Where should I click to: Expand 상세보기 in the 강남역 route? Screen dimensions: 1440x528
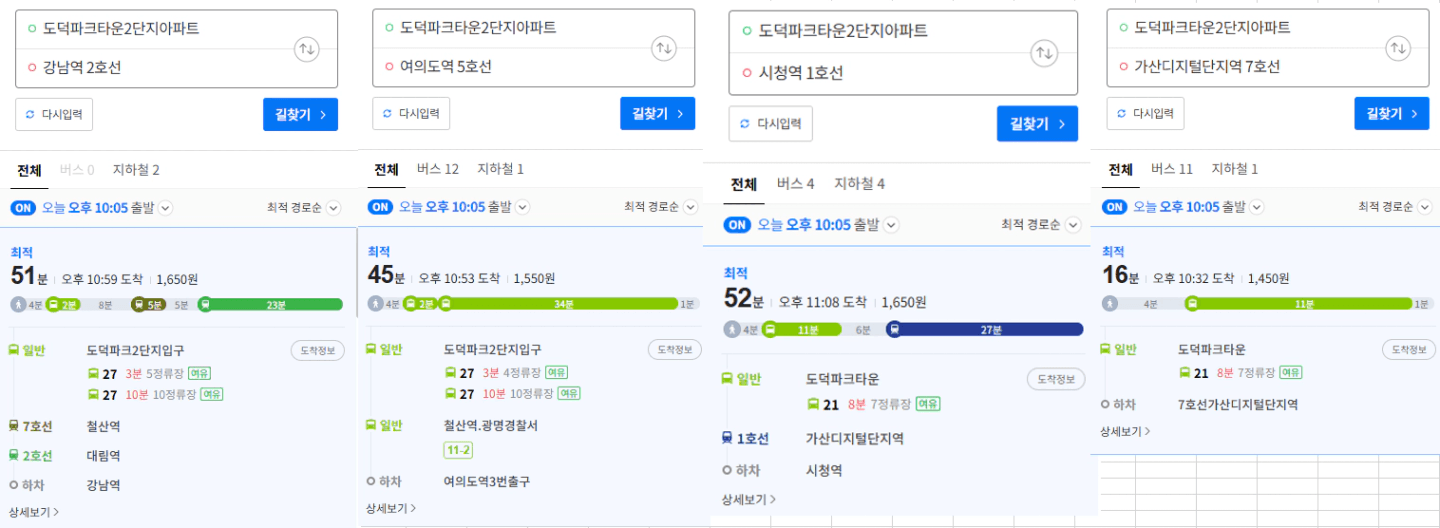click(x=34, y=512)
